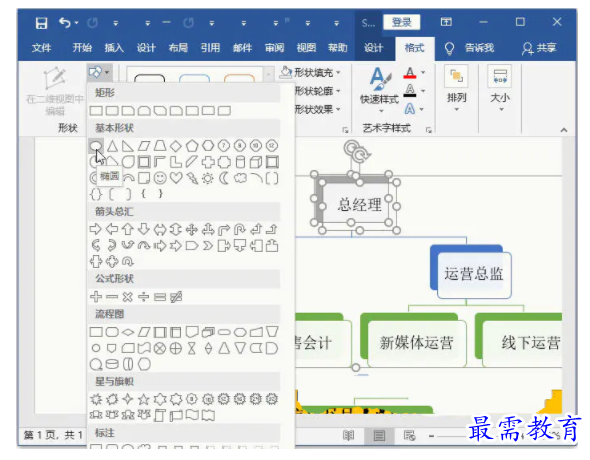Select the Oval shape in Basic Shapes
The image size is (590, 460).
[x=96, y=146]
